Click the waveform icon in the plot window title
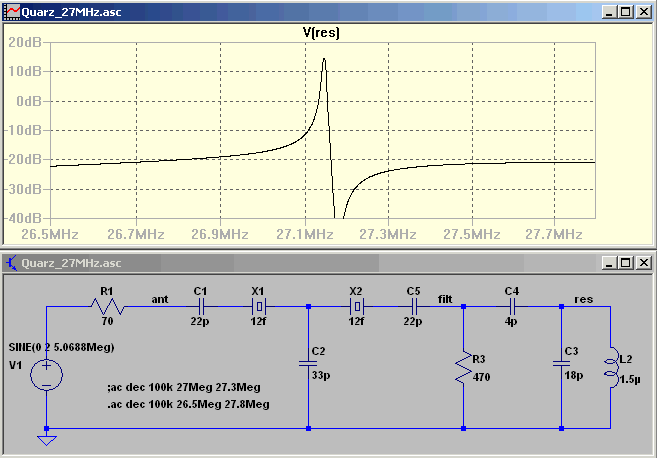Viewport: 657px width, 458px height. (x=13, y=12)
